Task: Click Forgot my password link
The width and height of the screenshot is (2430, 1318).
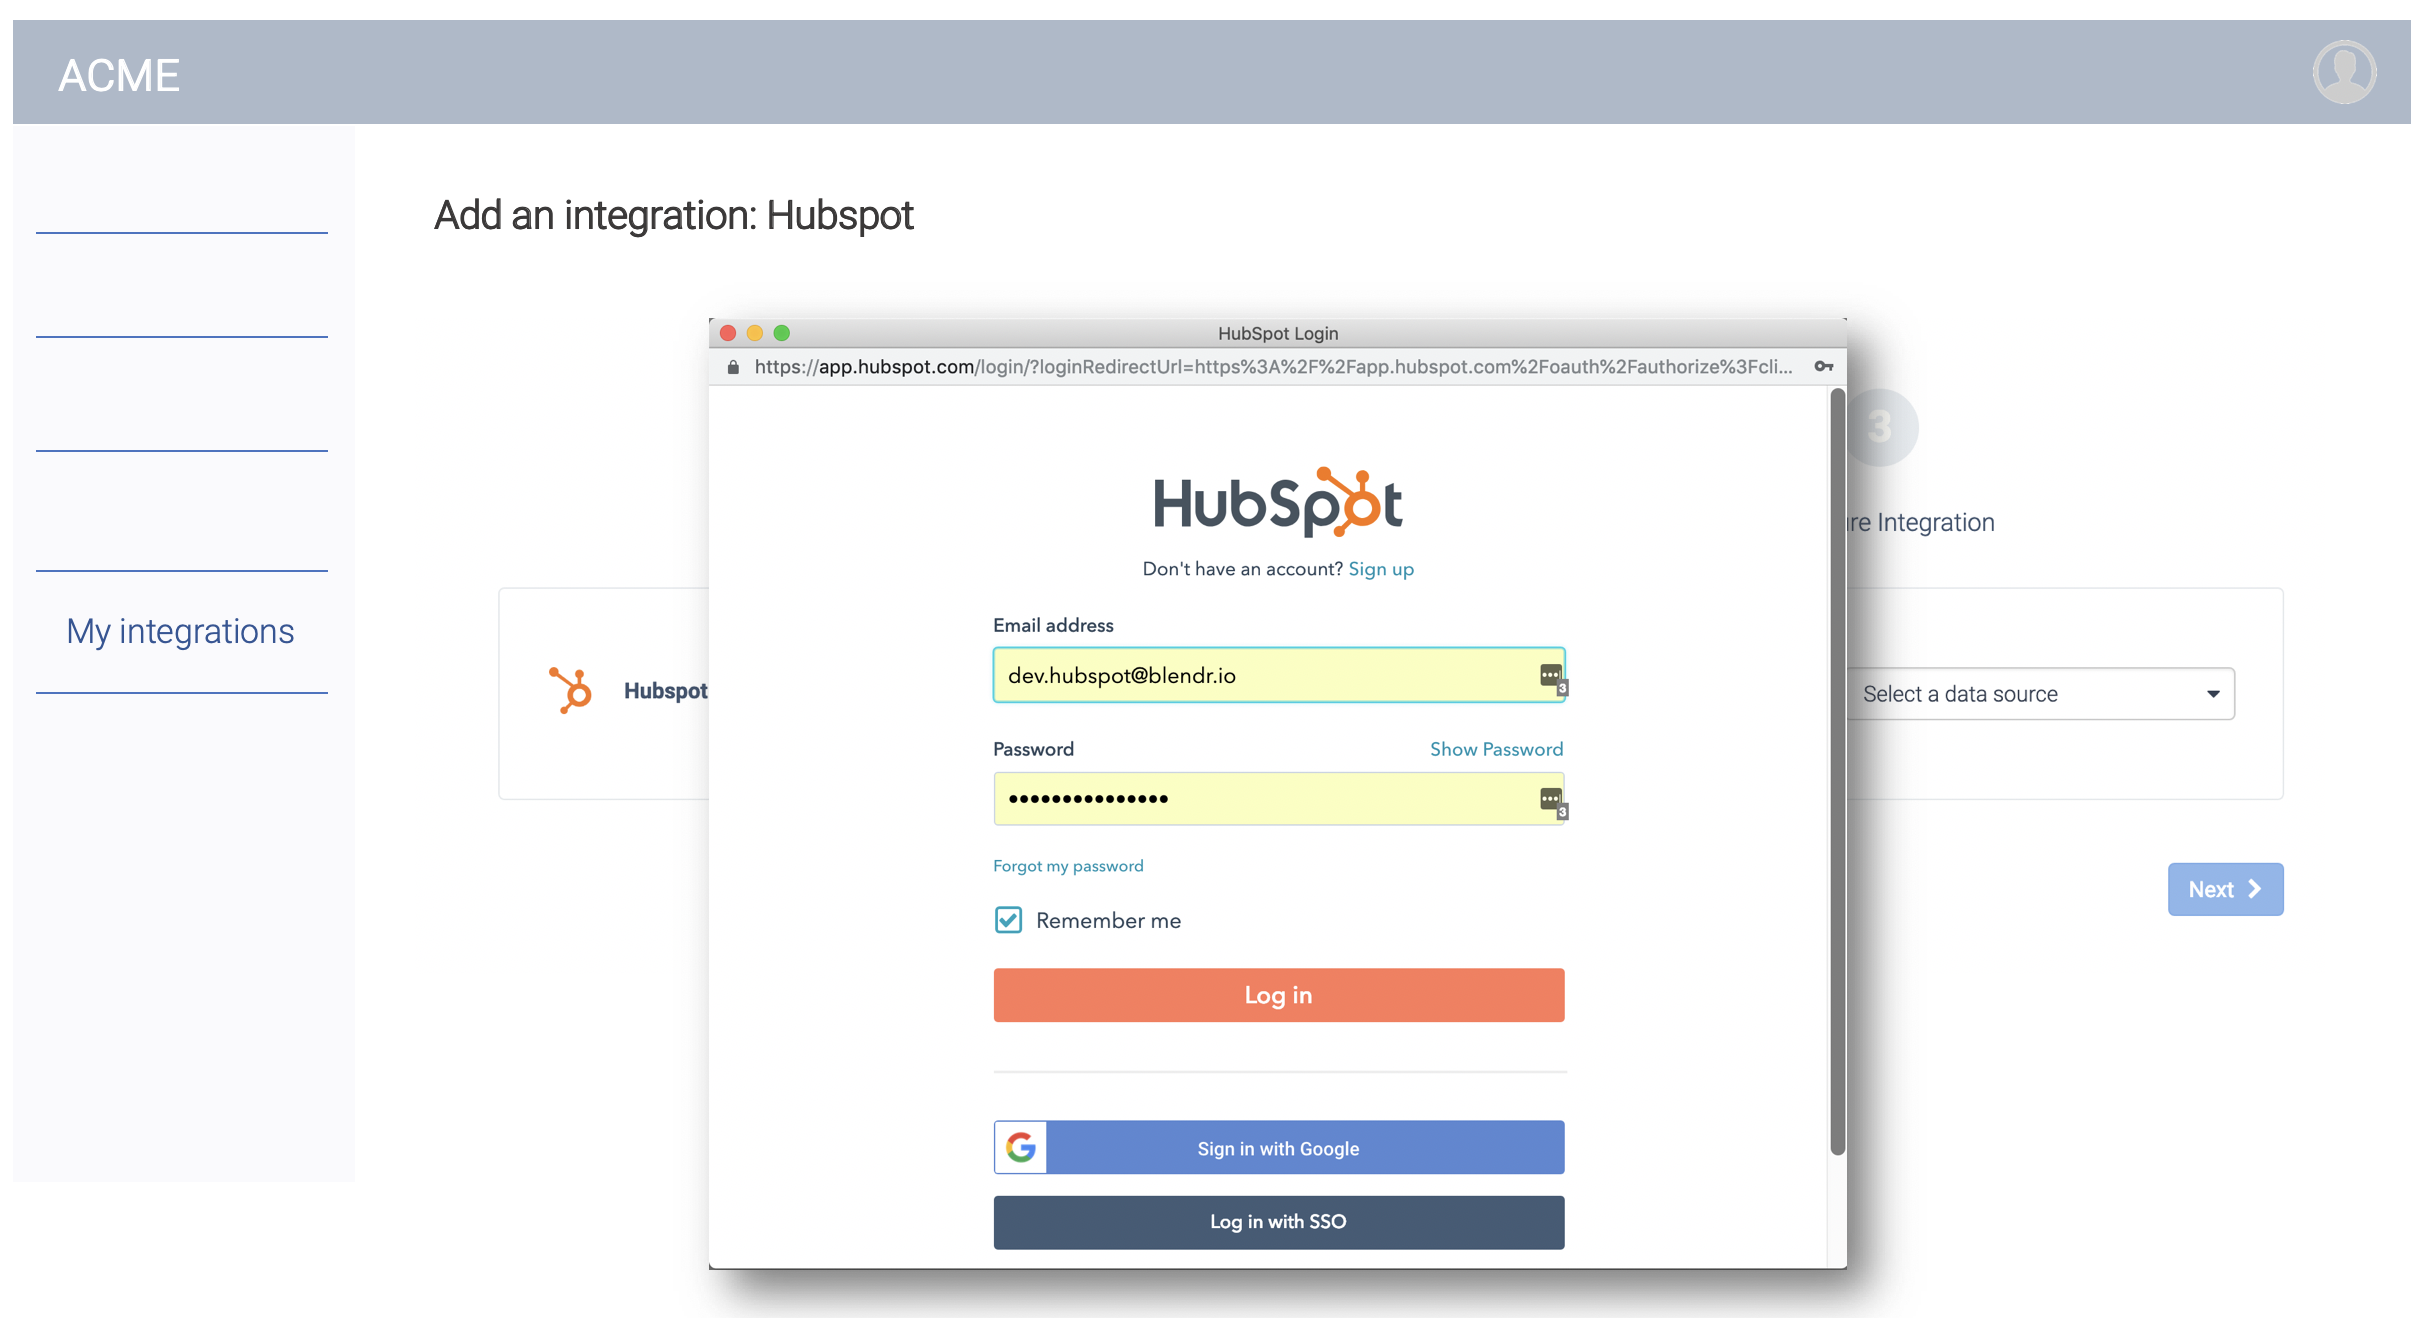Action: click(1068, 866)
